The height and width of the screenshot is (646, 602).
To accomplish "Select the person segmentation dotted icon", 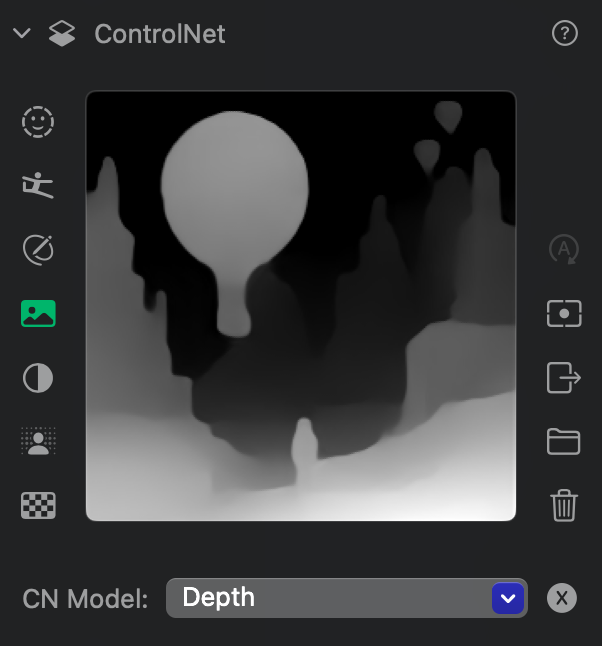I will 38,441.
